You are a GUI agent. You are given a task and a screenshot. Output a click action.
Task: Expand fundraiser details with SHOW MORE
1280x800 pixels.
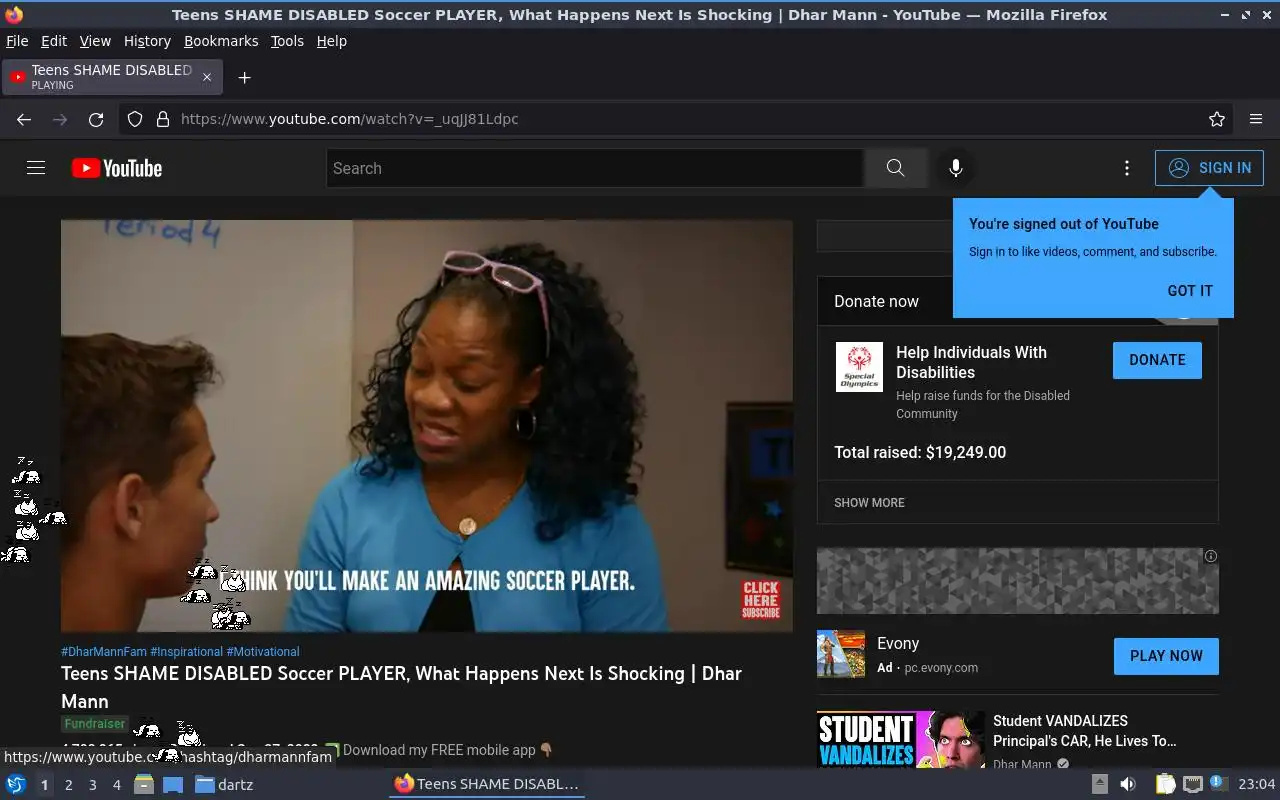(x=869, y=503)
